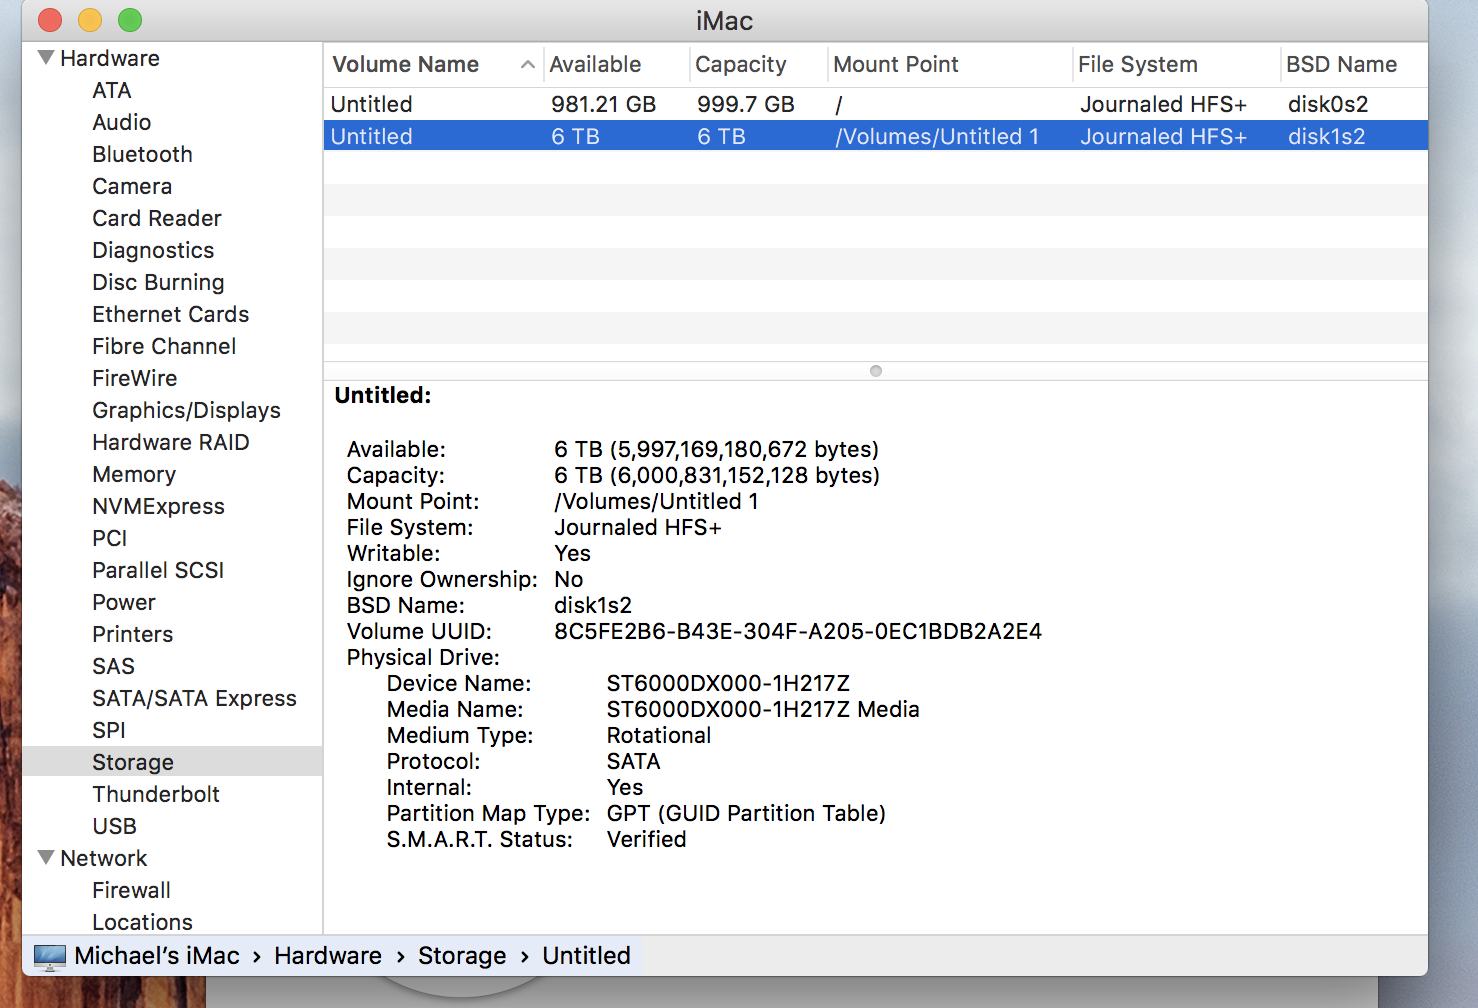This screenshot has height=1008, width=1478.
Task: Click Storage in the path bar
Action: (462, 956)
